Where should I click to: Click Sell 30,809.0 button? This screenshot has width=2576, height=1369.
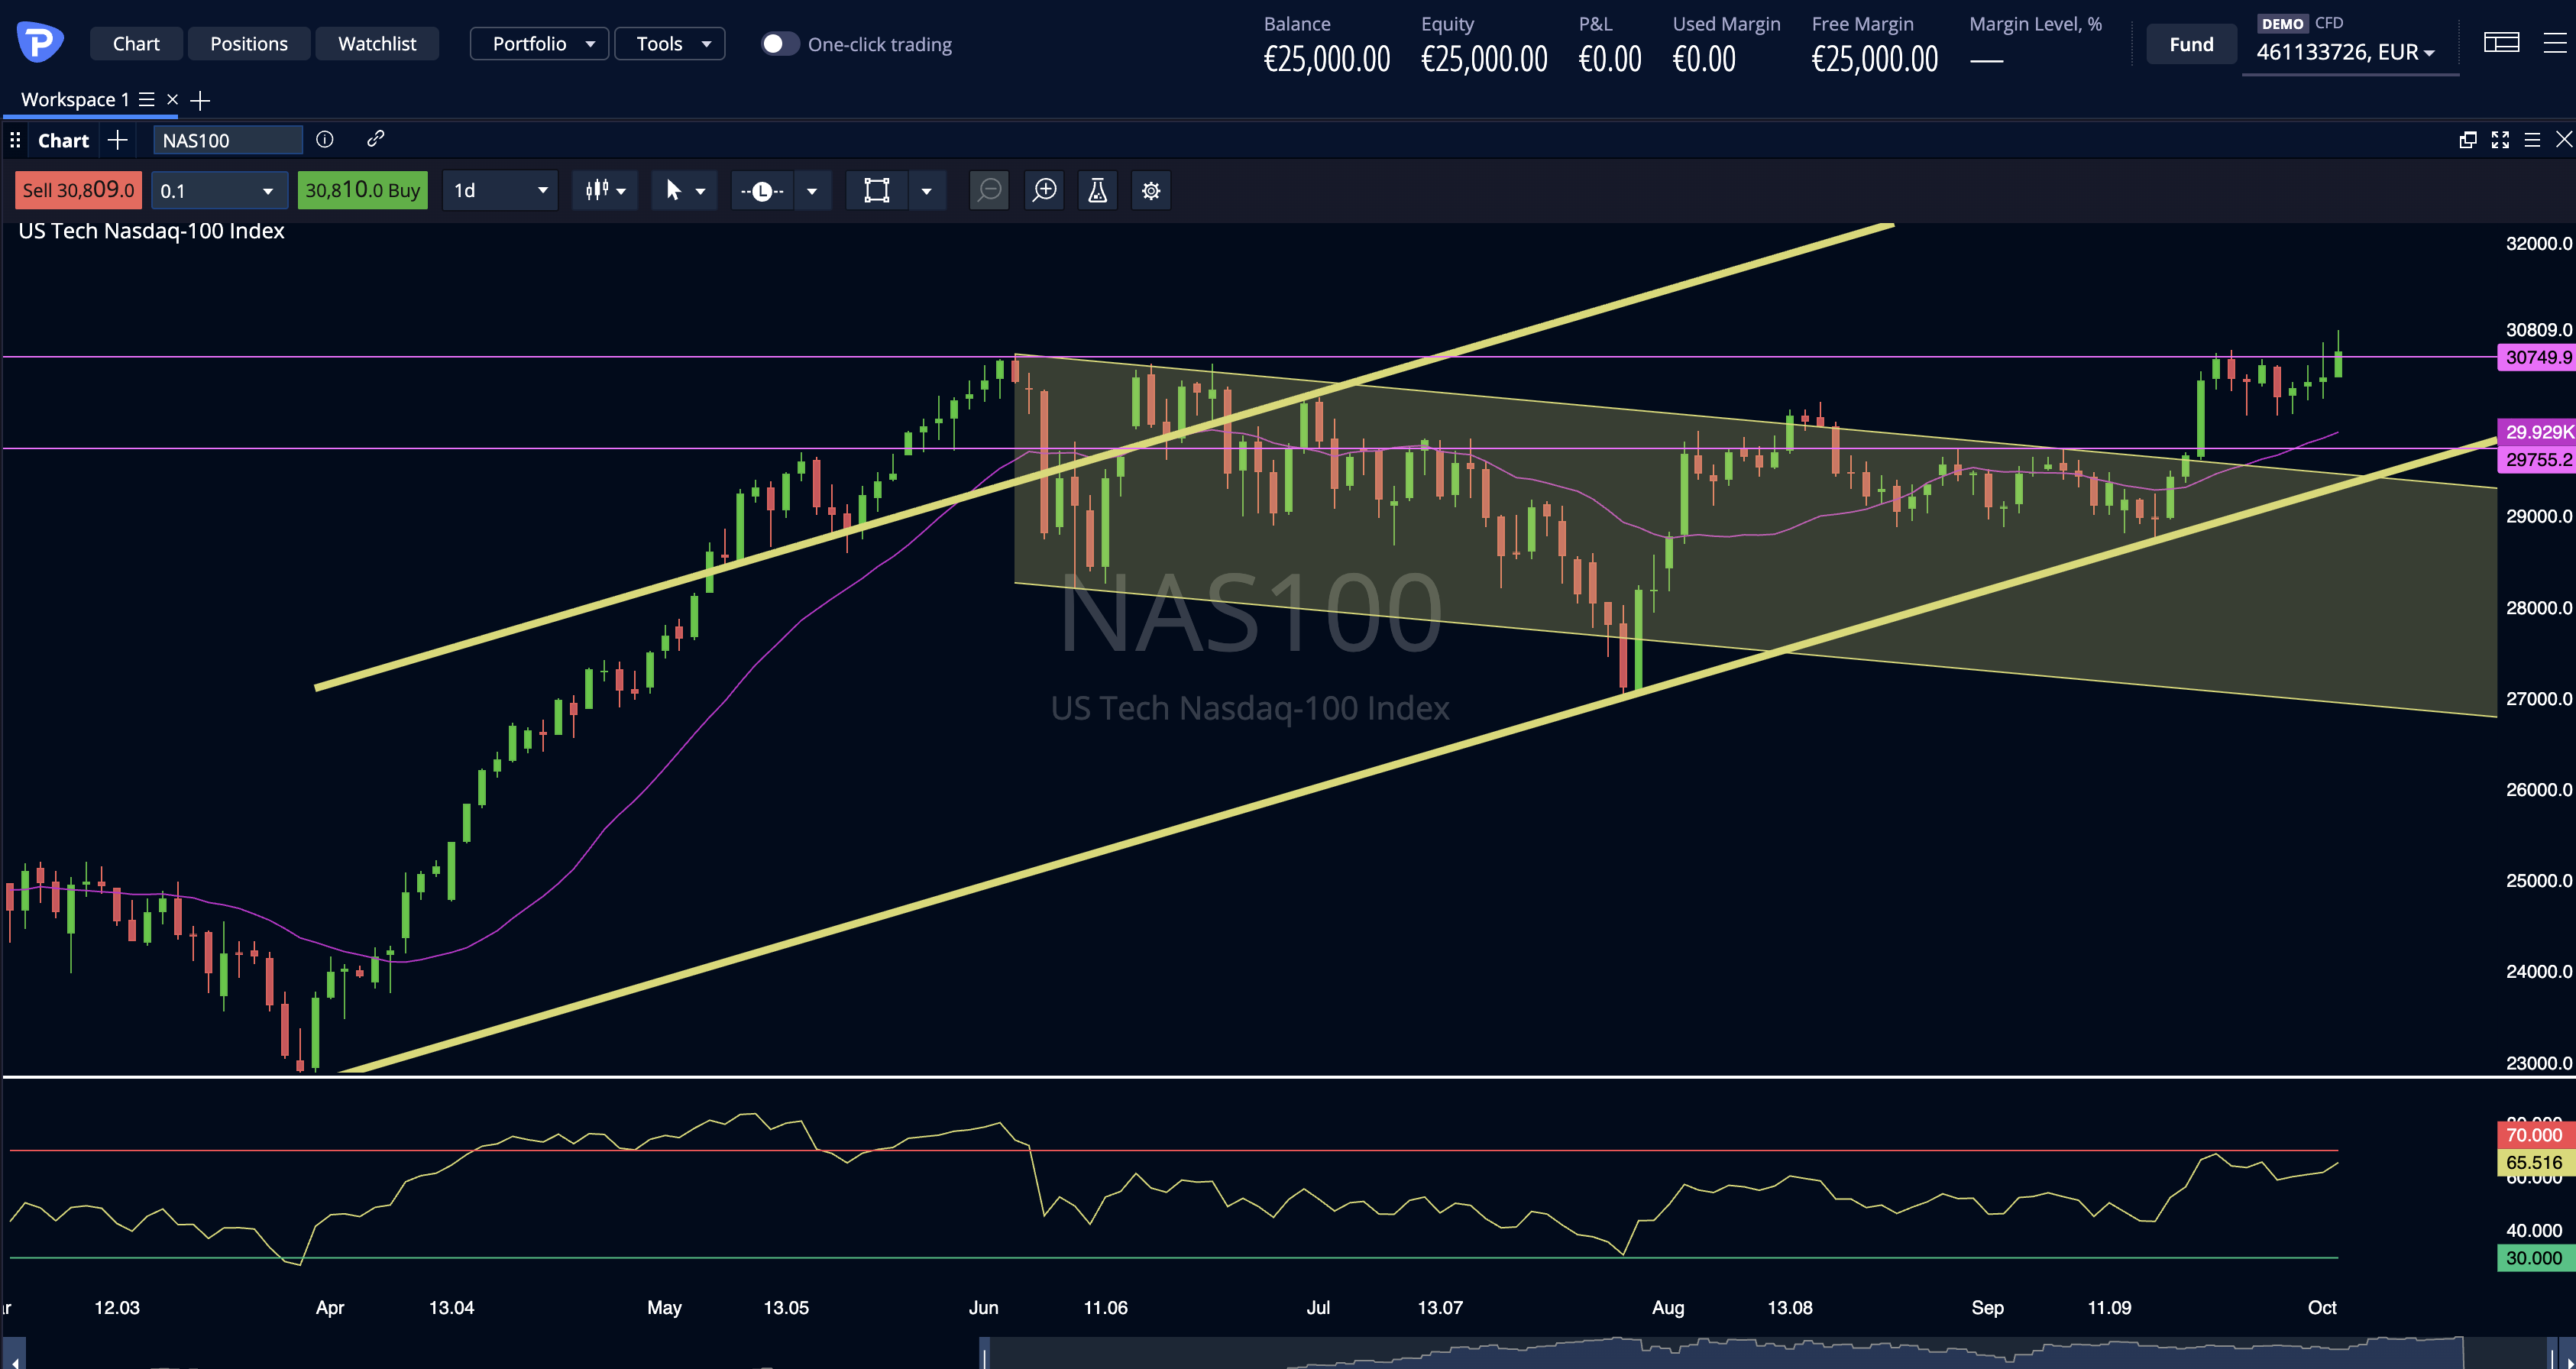coord(78,190)
